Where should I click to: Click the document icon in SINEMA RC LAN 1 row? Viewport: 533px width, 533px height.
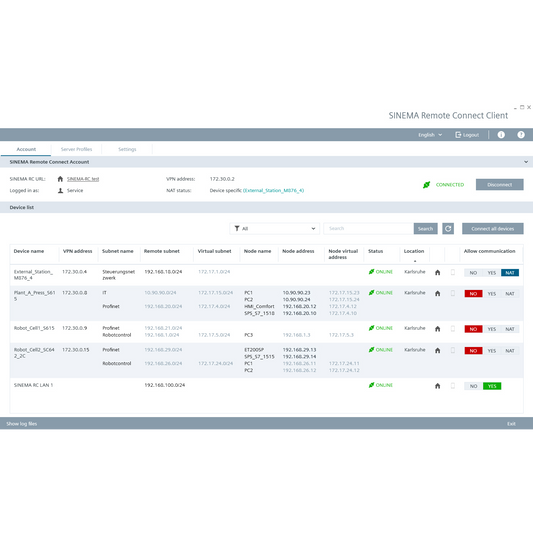click(452, 385)
